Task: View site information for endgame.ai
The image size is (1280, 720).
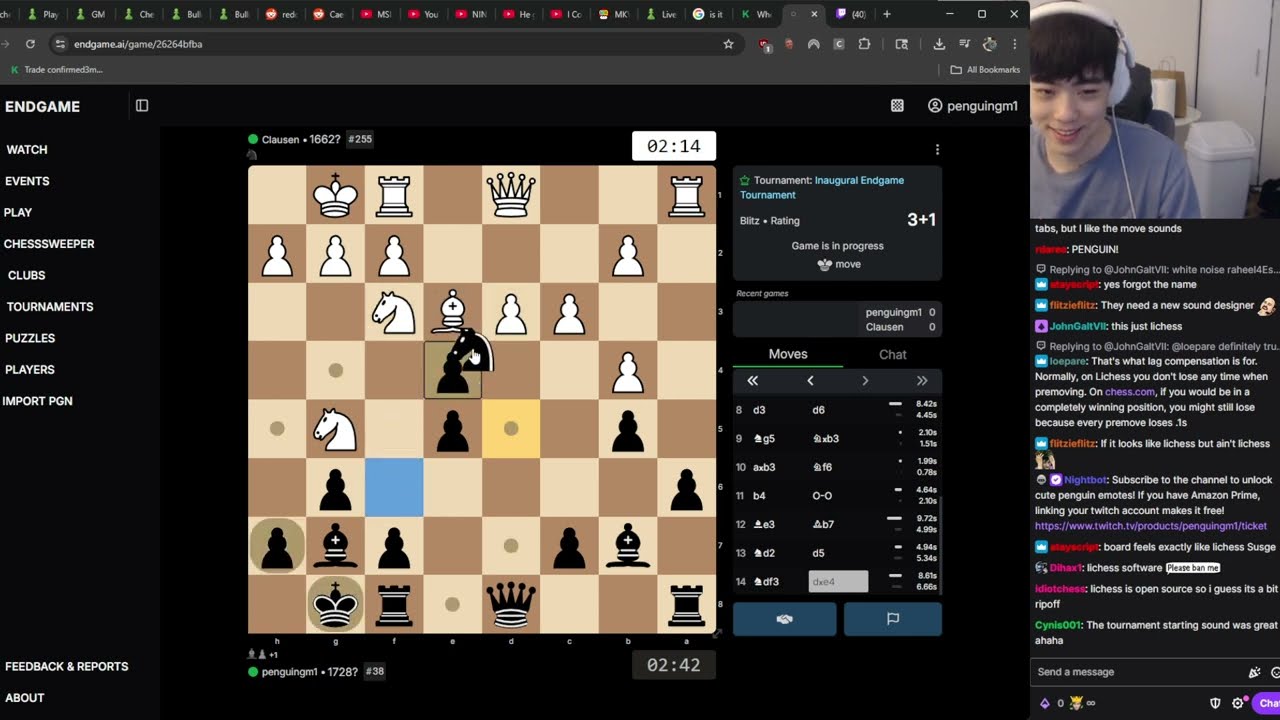Action: click(x=60, y=44)
